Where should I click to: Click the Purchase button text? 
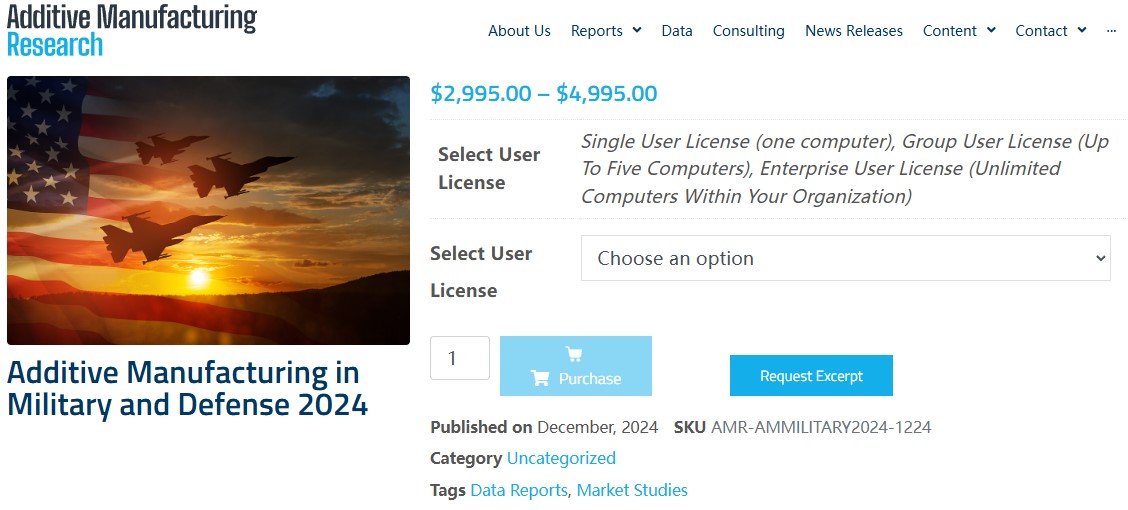(x=589, y=379)
